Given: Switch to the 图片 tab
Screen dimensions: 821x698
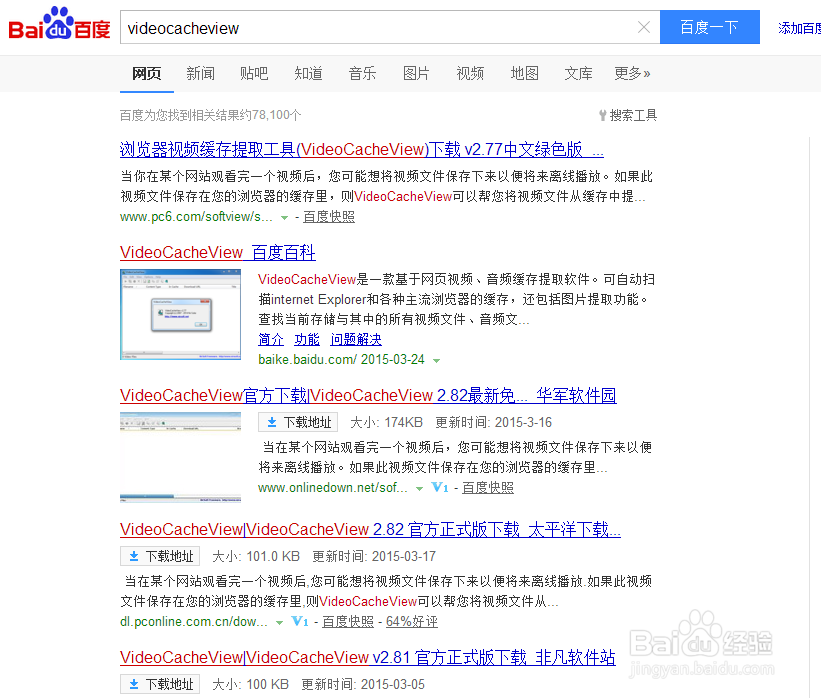Looking at the screenshot, I should tap(416, 73).
